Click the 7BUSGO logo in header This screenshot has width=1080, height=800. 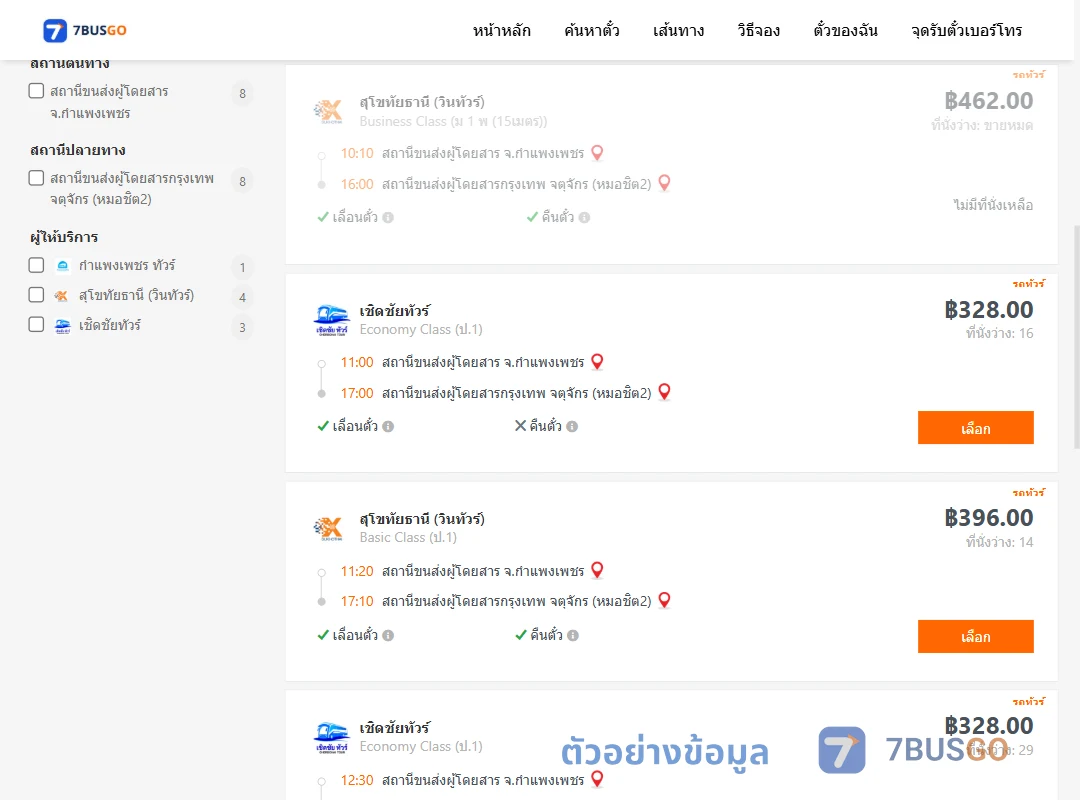coord(85,30)
